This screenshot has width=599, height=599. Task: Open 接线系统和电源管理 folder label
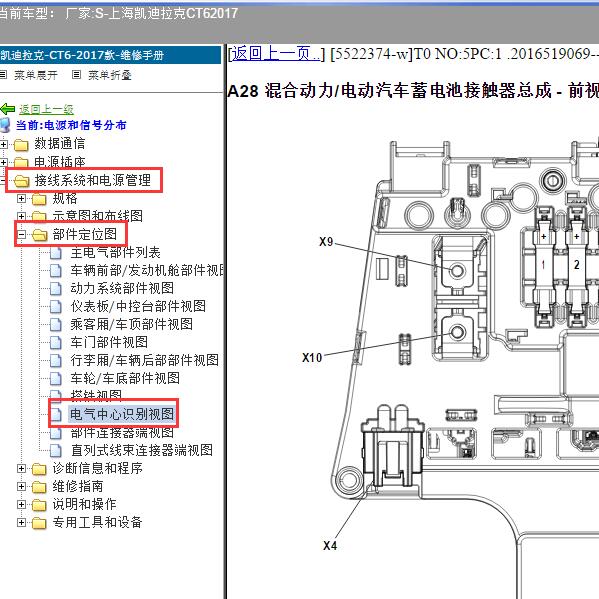pos(93,180)
